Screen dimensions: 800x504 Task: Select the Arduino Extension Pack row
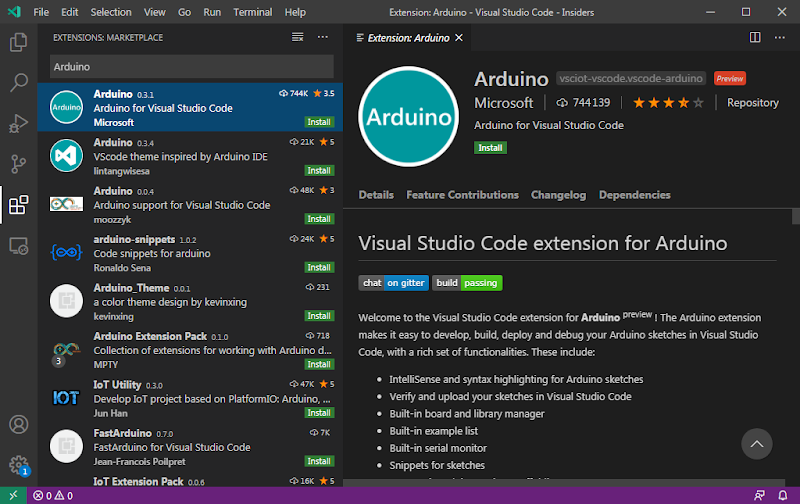coord(190,349)
